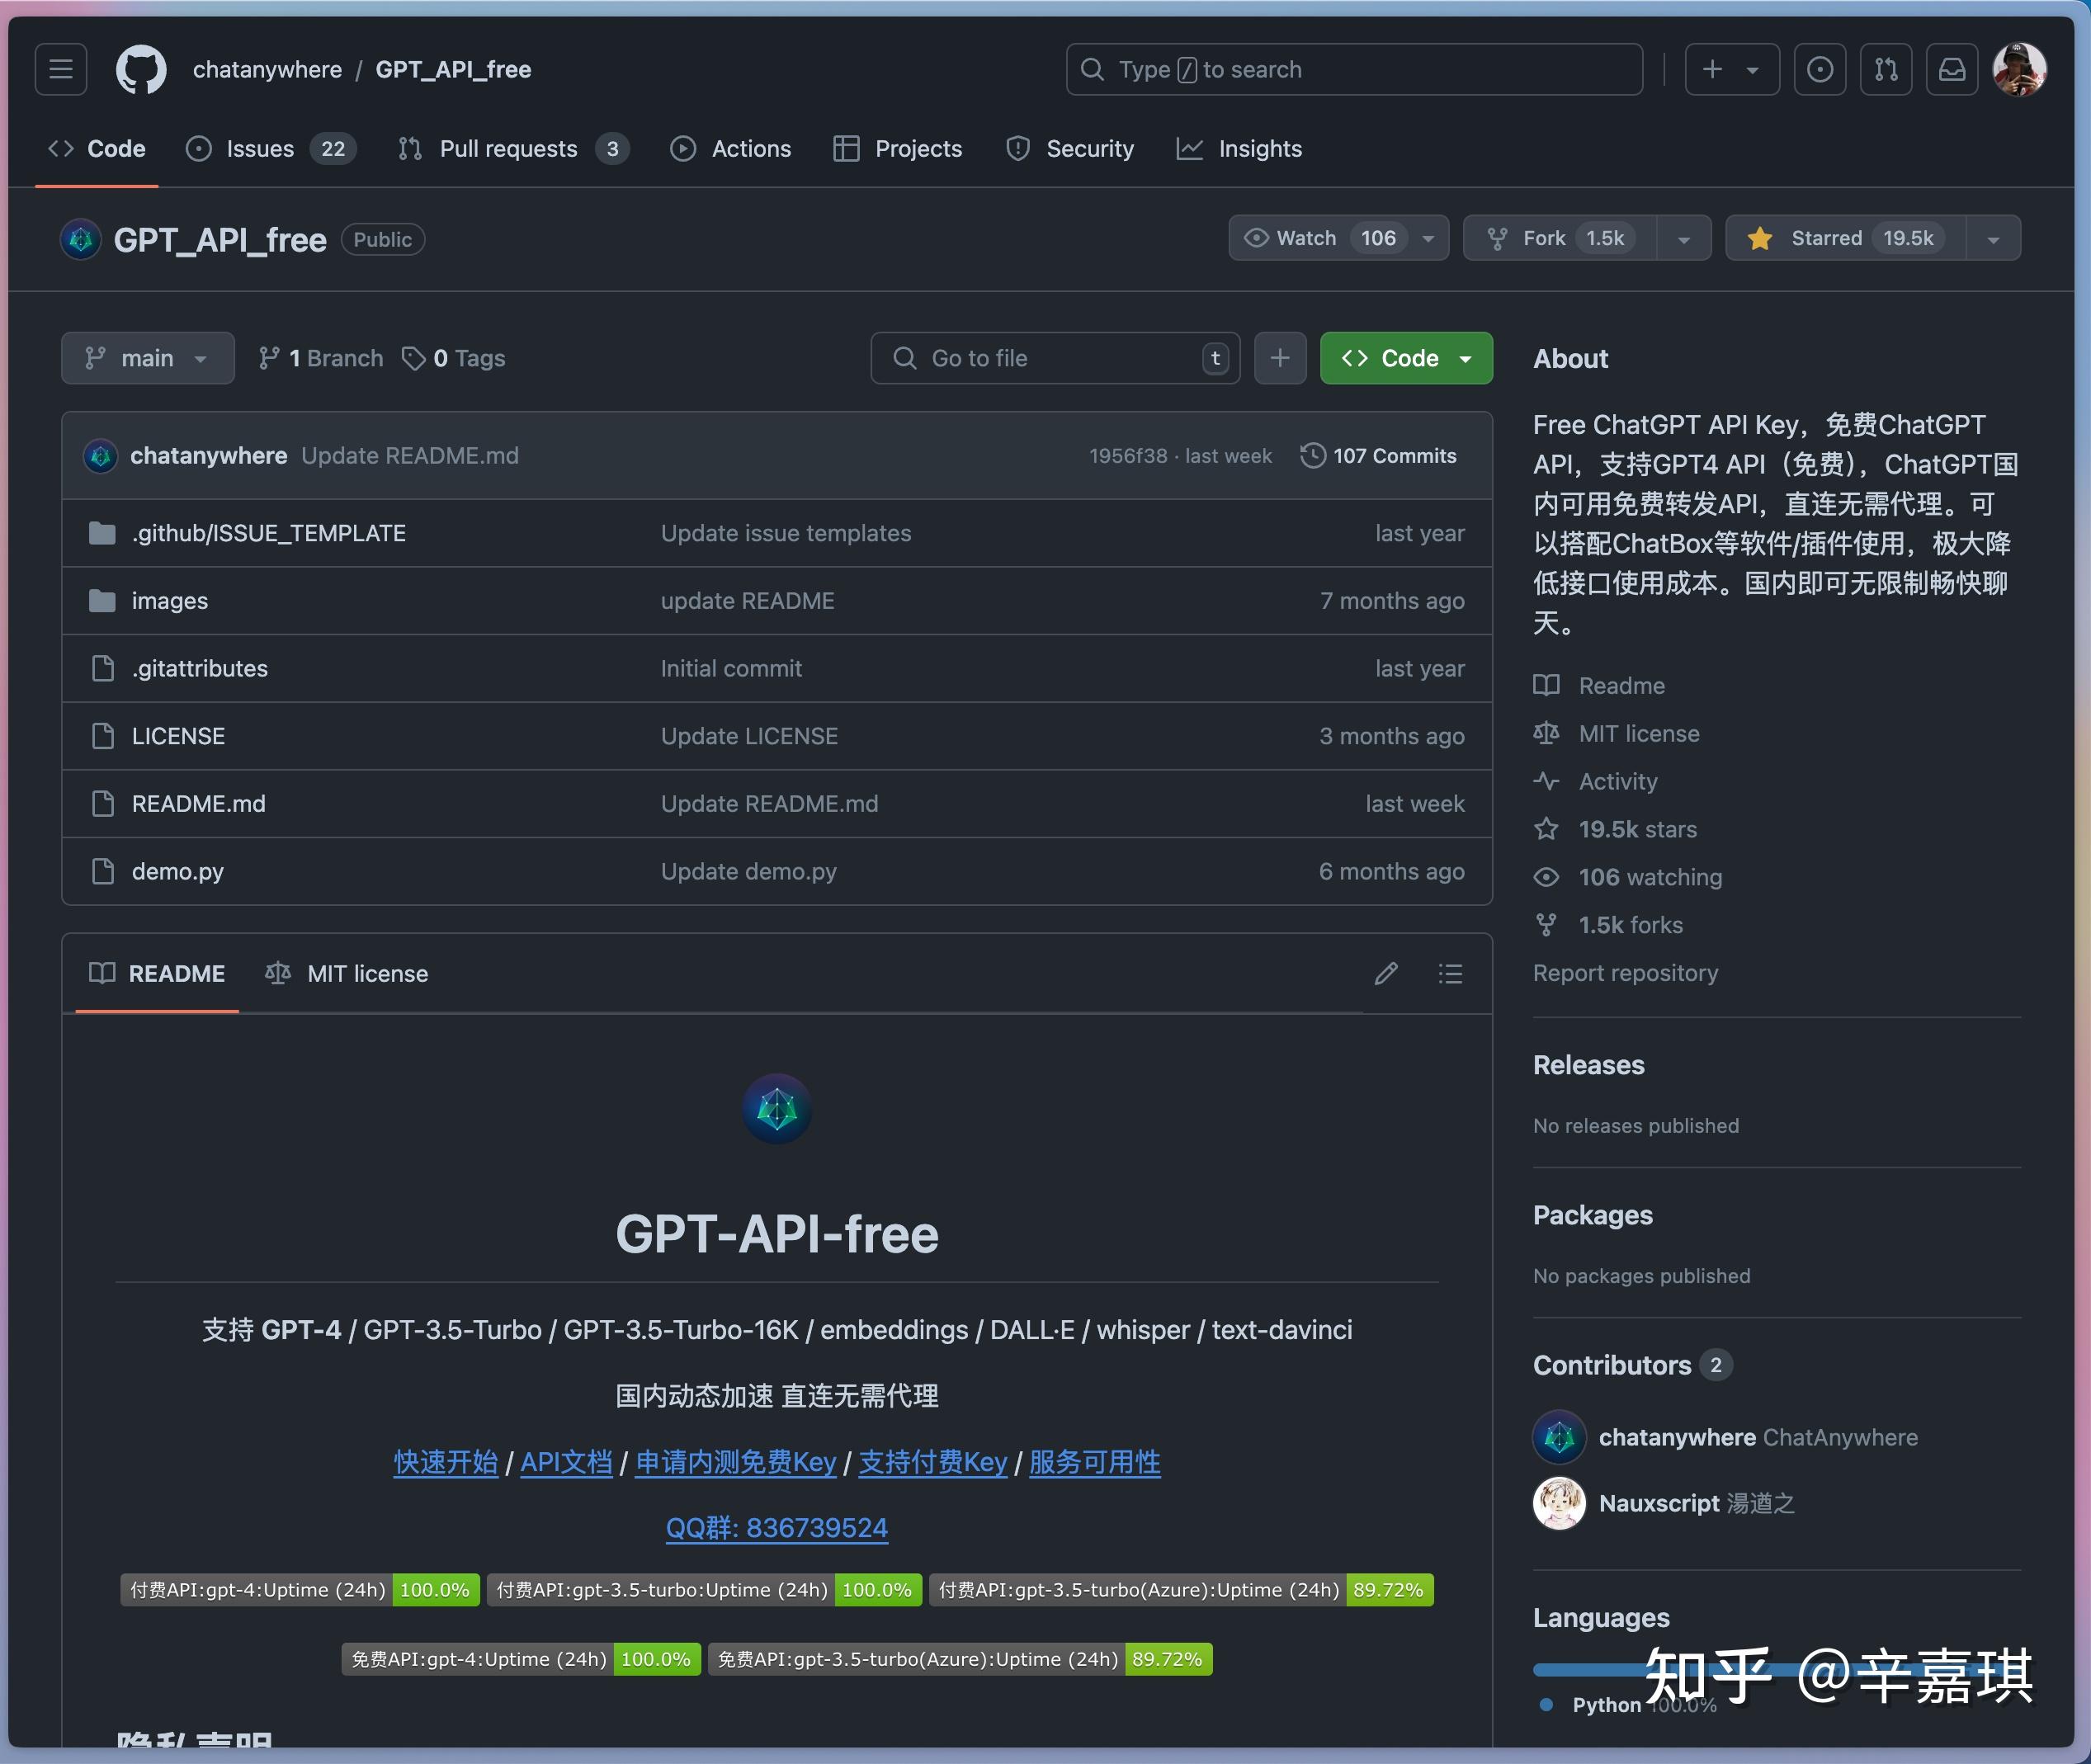
Task: Expand the main branch selector
Action: tap(147, 357)
